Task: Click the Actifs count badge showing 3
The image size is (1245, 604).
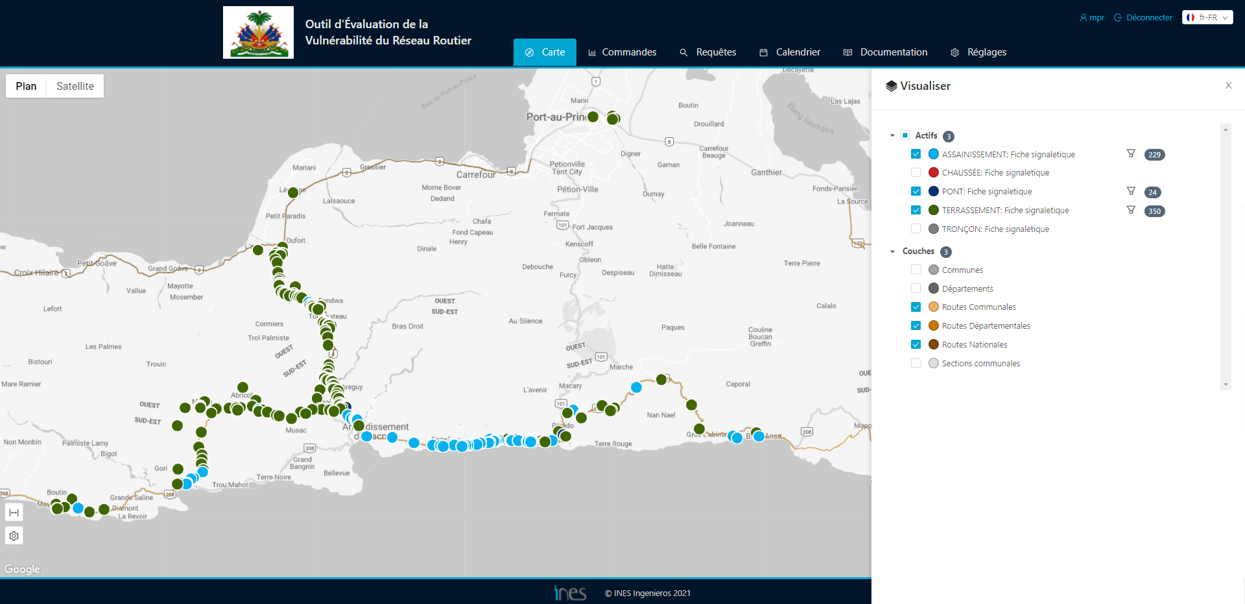Action: (x=948, y=136)
